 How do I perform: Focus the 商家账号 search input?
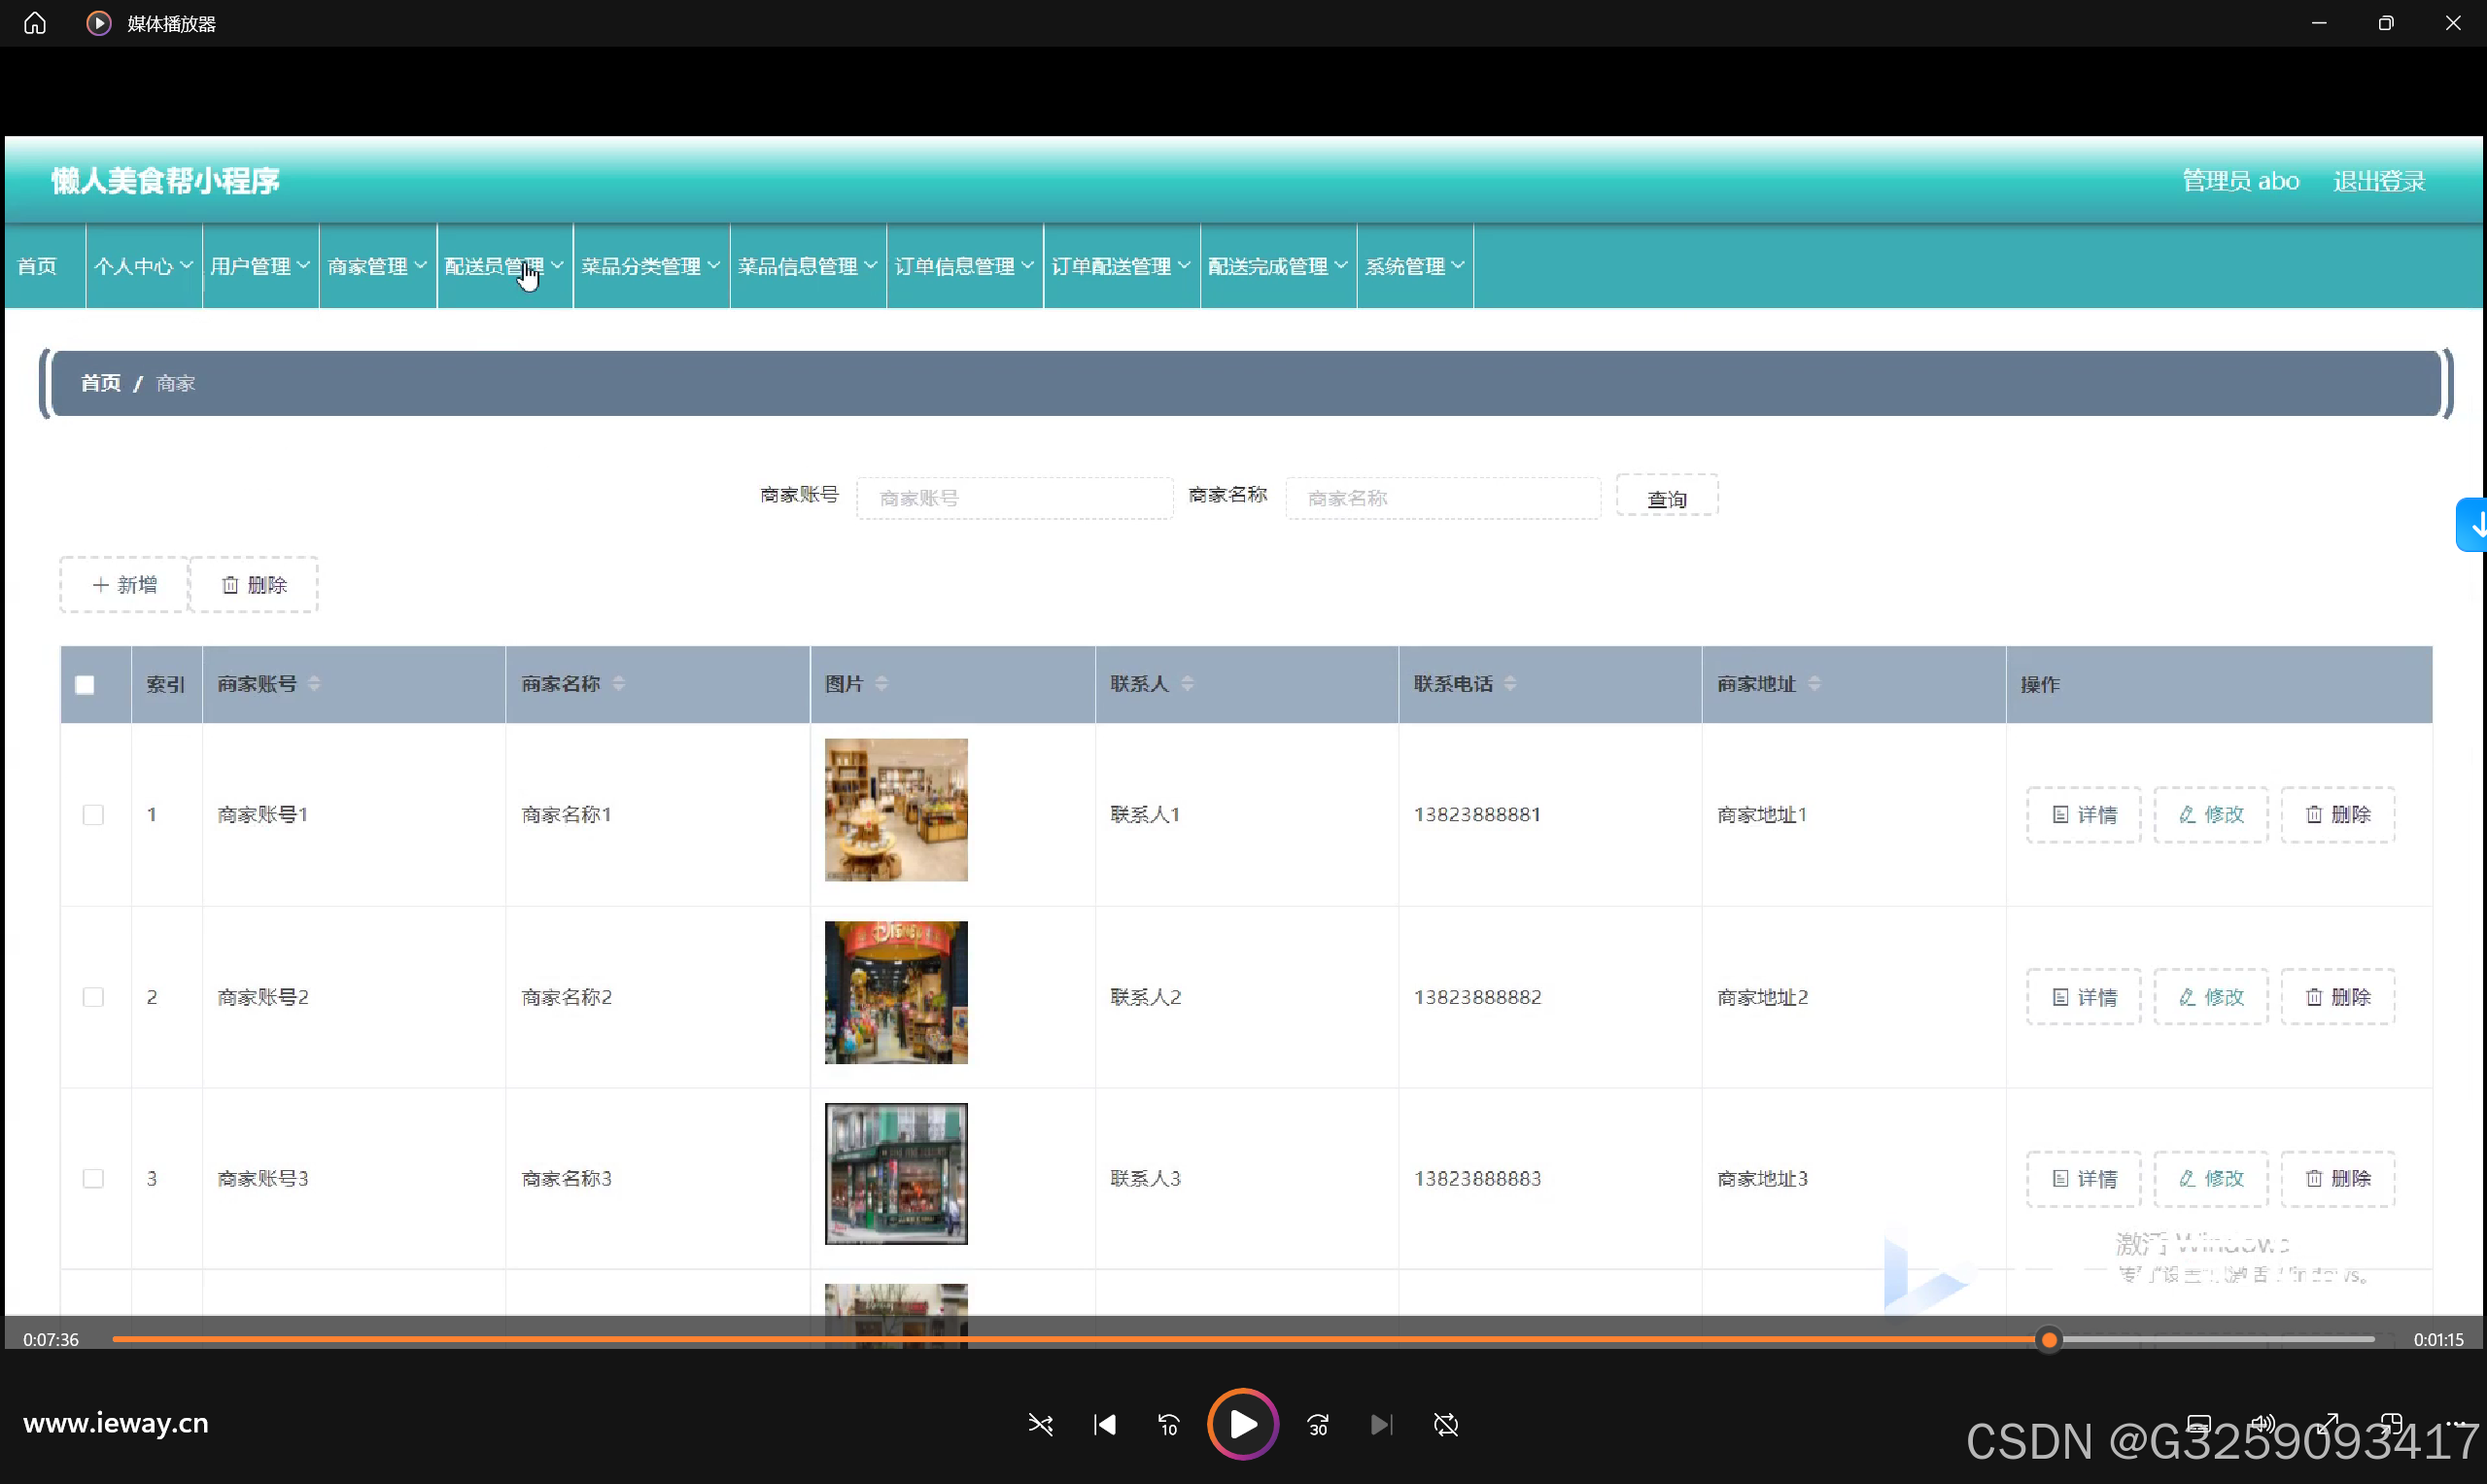click(1014, 498)
